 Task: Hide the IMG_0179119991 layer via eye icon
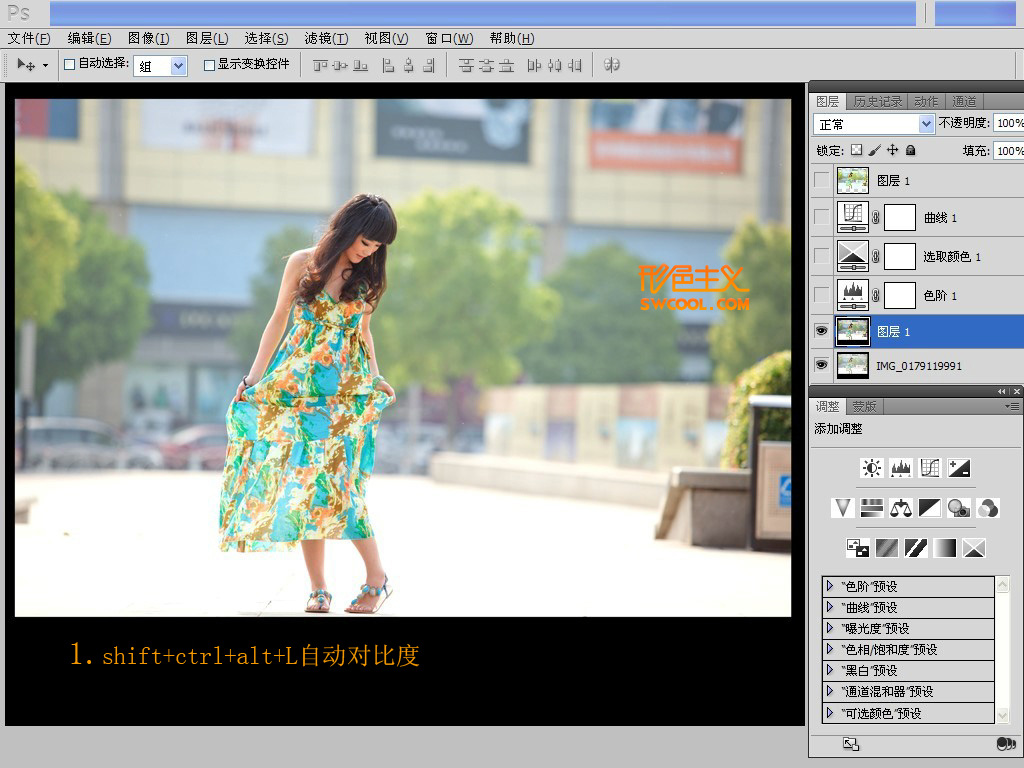click(821, 365)
